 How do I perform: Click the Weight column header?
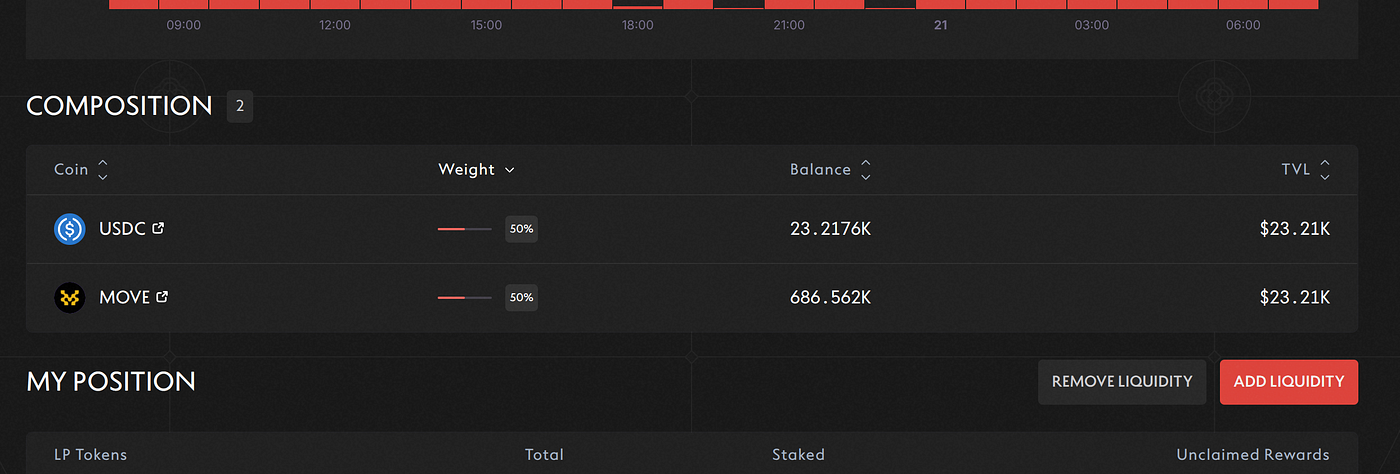tap(467, 170)
